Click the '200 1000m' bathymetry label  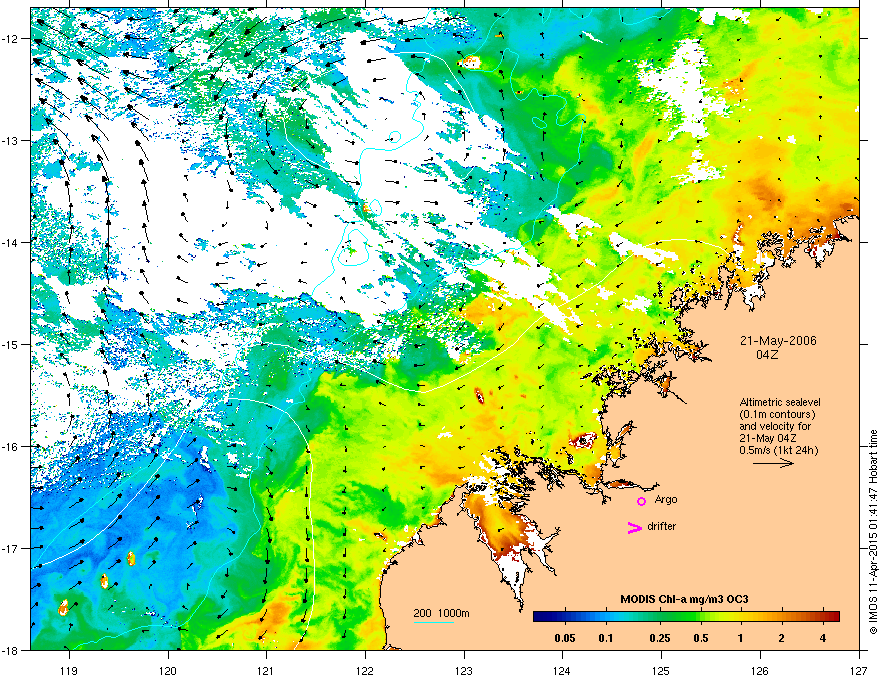point(441,613)
